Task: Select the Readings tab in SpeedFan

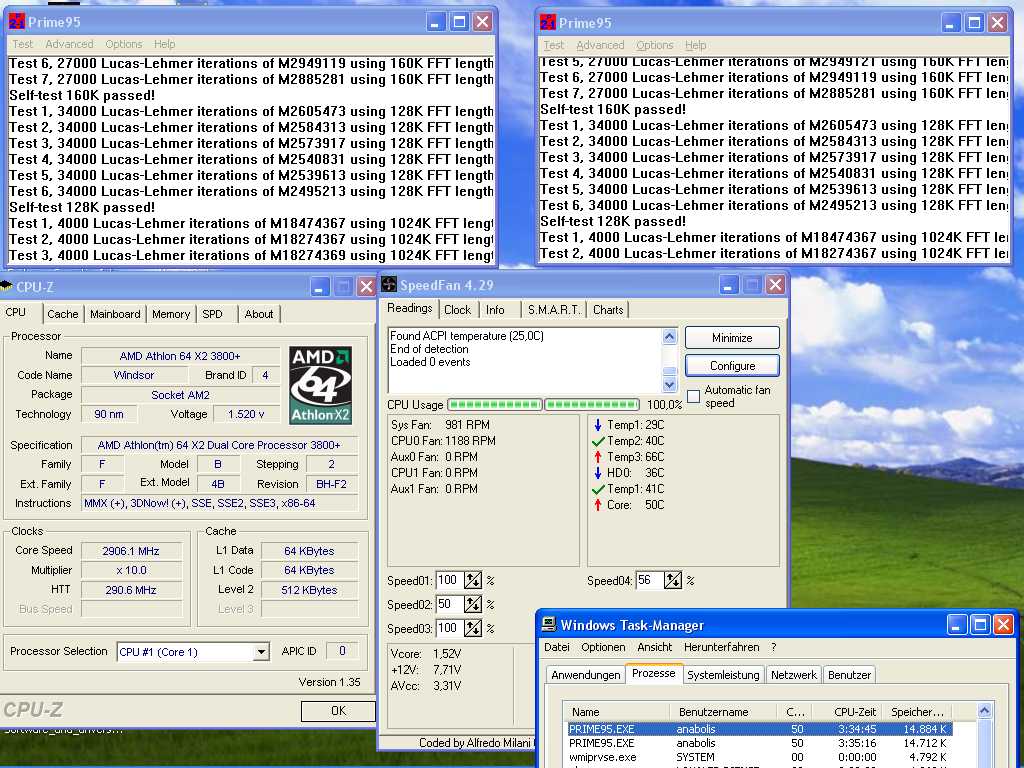Action: pos(409,308)
